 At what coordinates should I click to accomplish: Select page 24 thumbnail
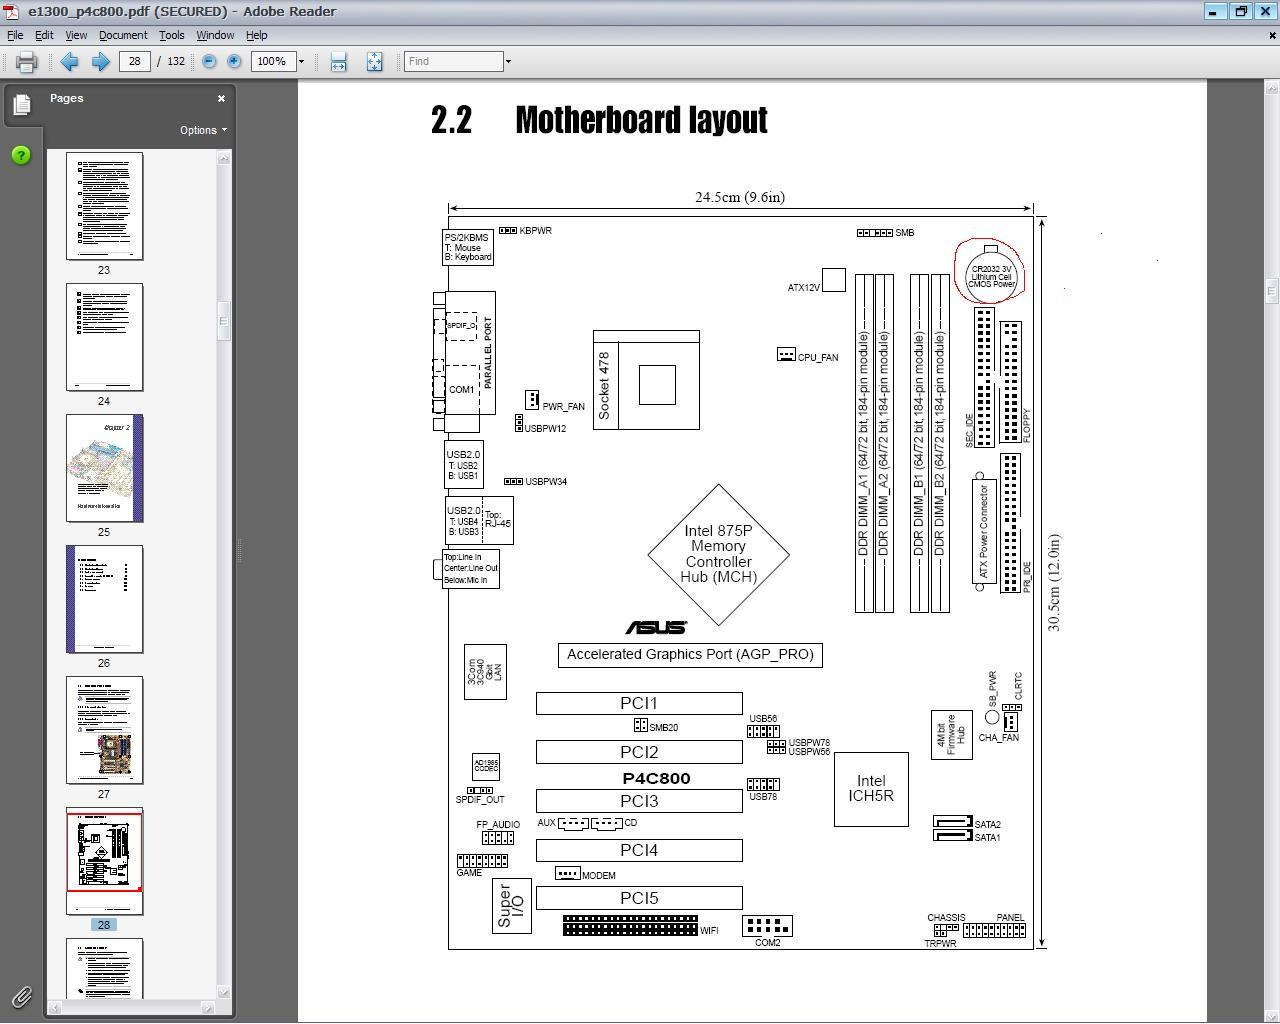point(104,337)
